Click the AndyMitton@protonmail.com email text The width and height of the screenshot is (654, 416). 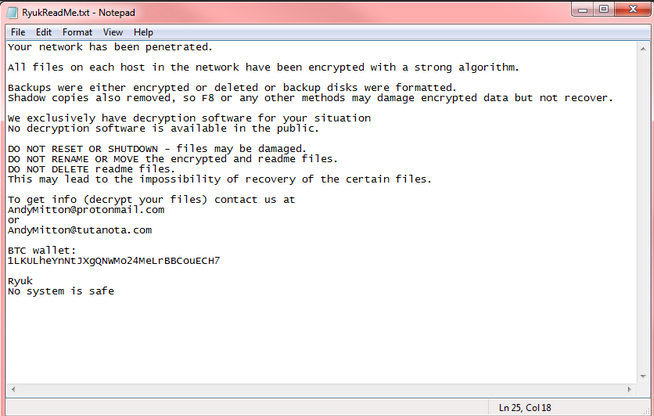[x=86, y=210]
